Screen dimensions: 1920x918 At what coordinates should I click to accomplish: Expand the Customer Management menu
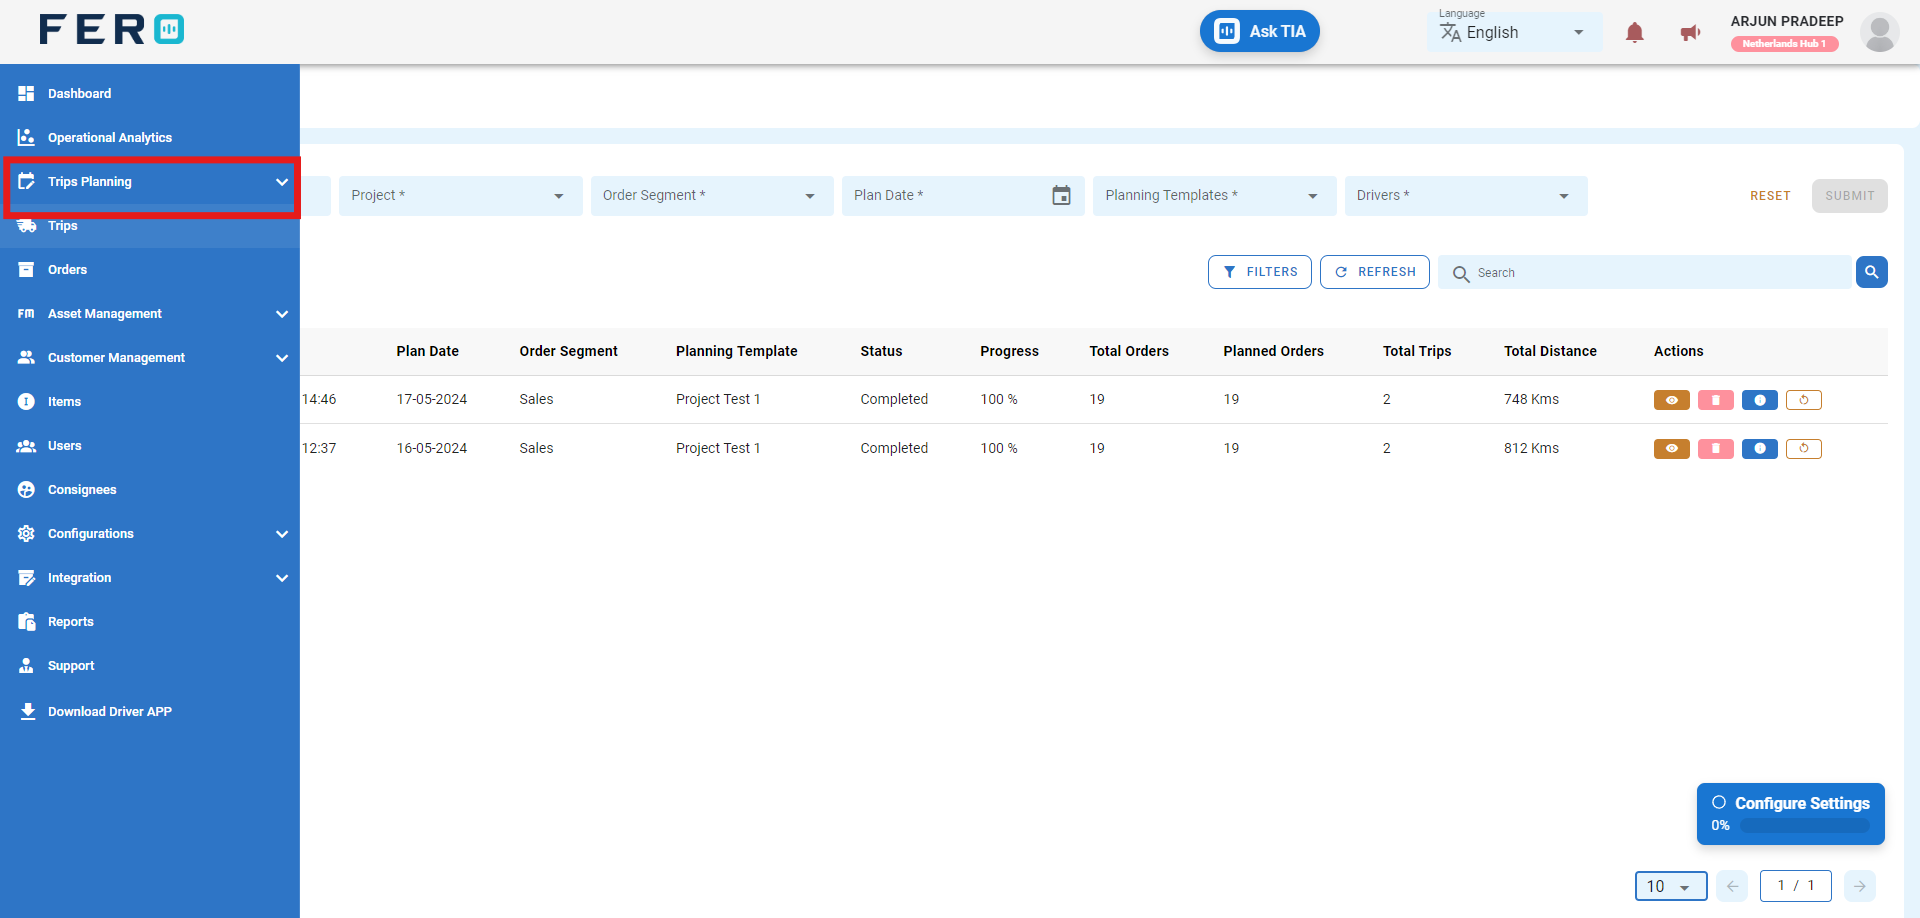pyautogui.click(x=150, y=357)
